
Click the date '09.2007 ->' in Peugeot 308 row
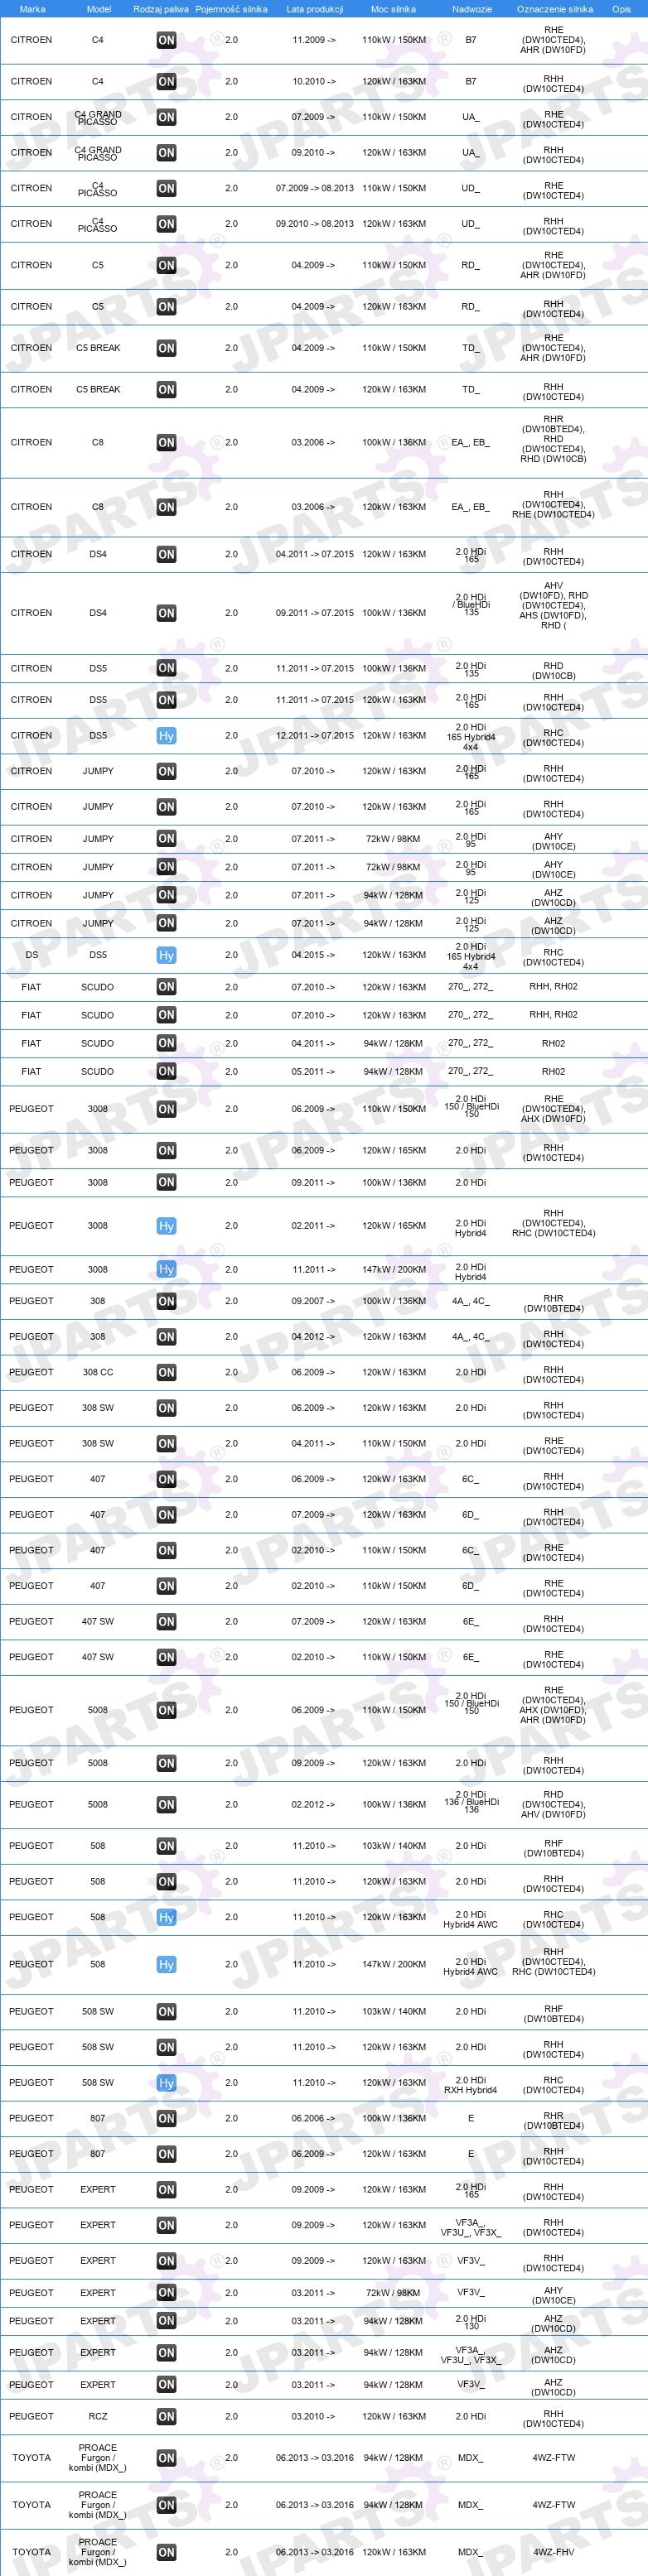click(314, 1301)
